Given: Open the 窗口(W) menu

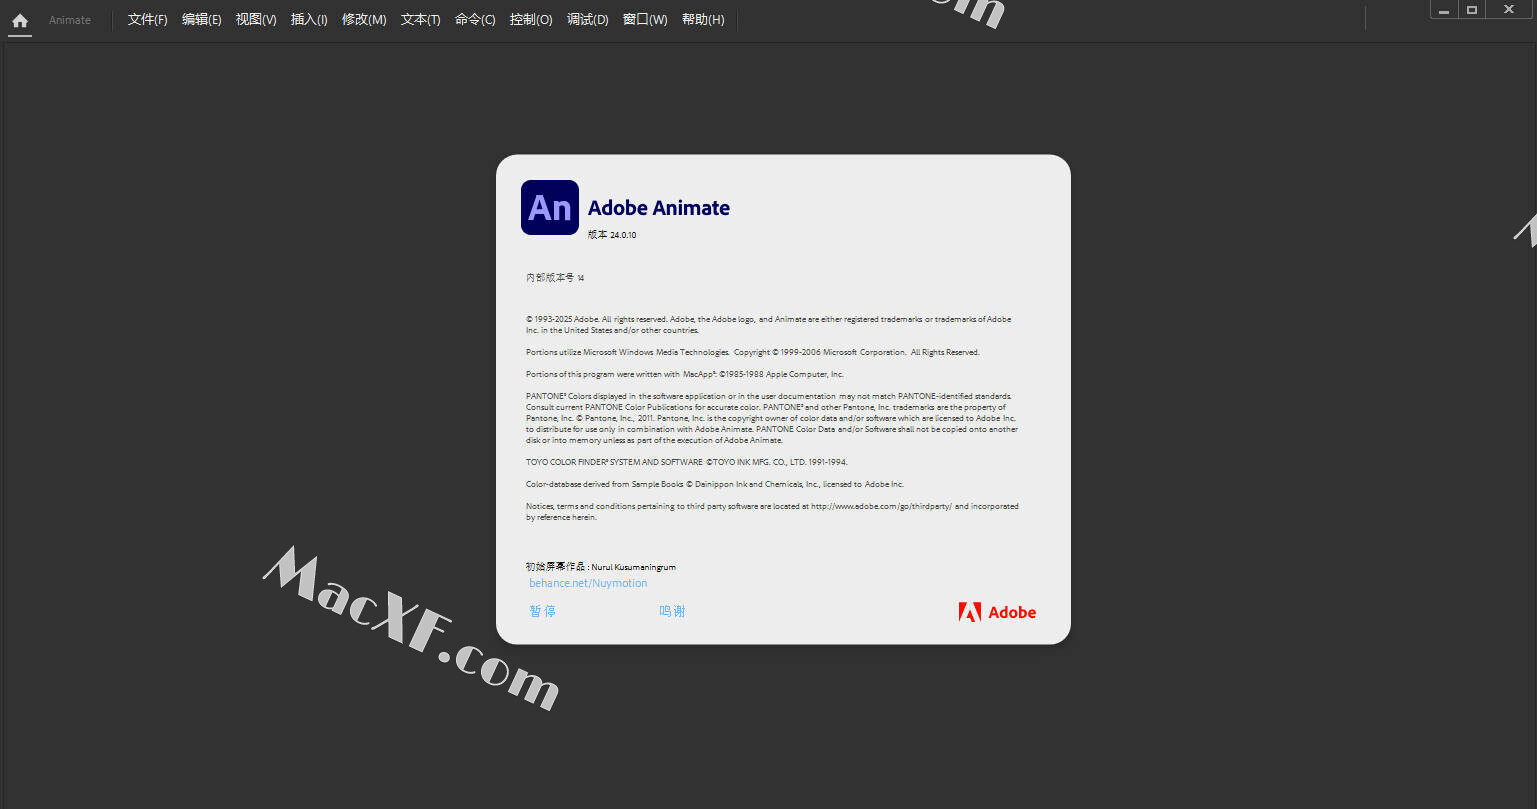Looking at the screenshot, I should [x=645, y=20].
